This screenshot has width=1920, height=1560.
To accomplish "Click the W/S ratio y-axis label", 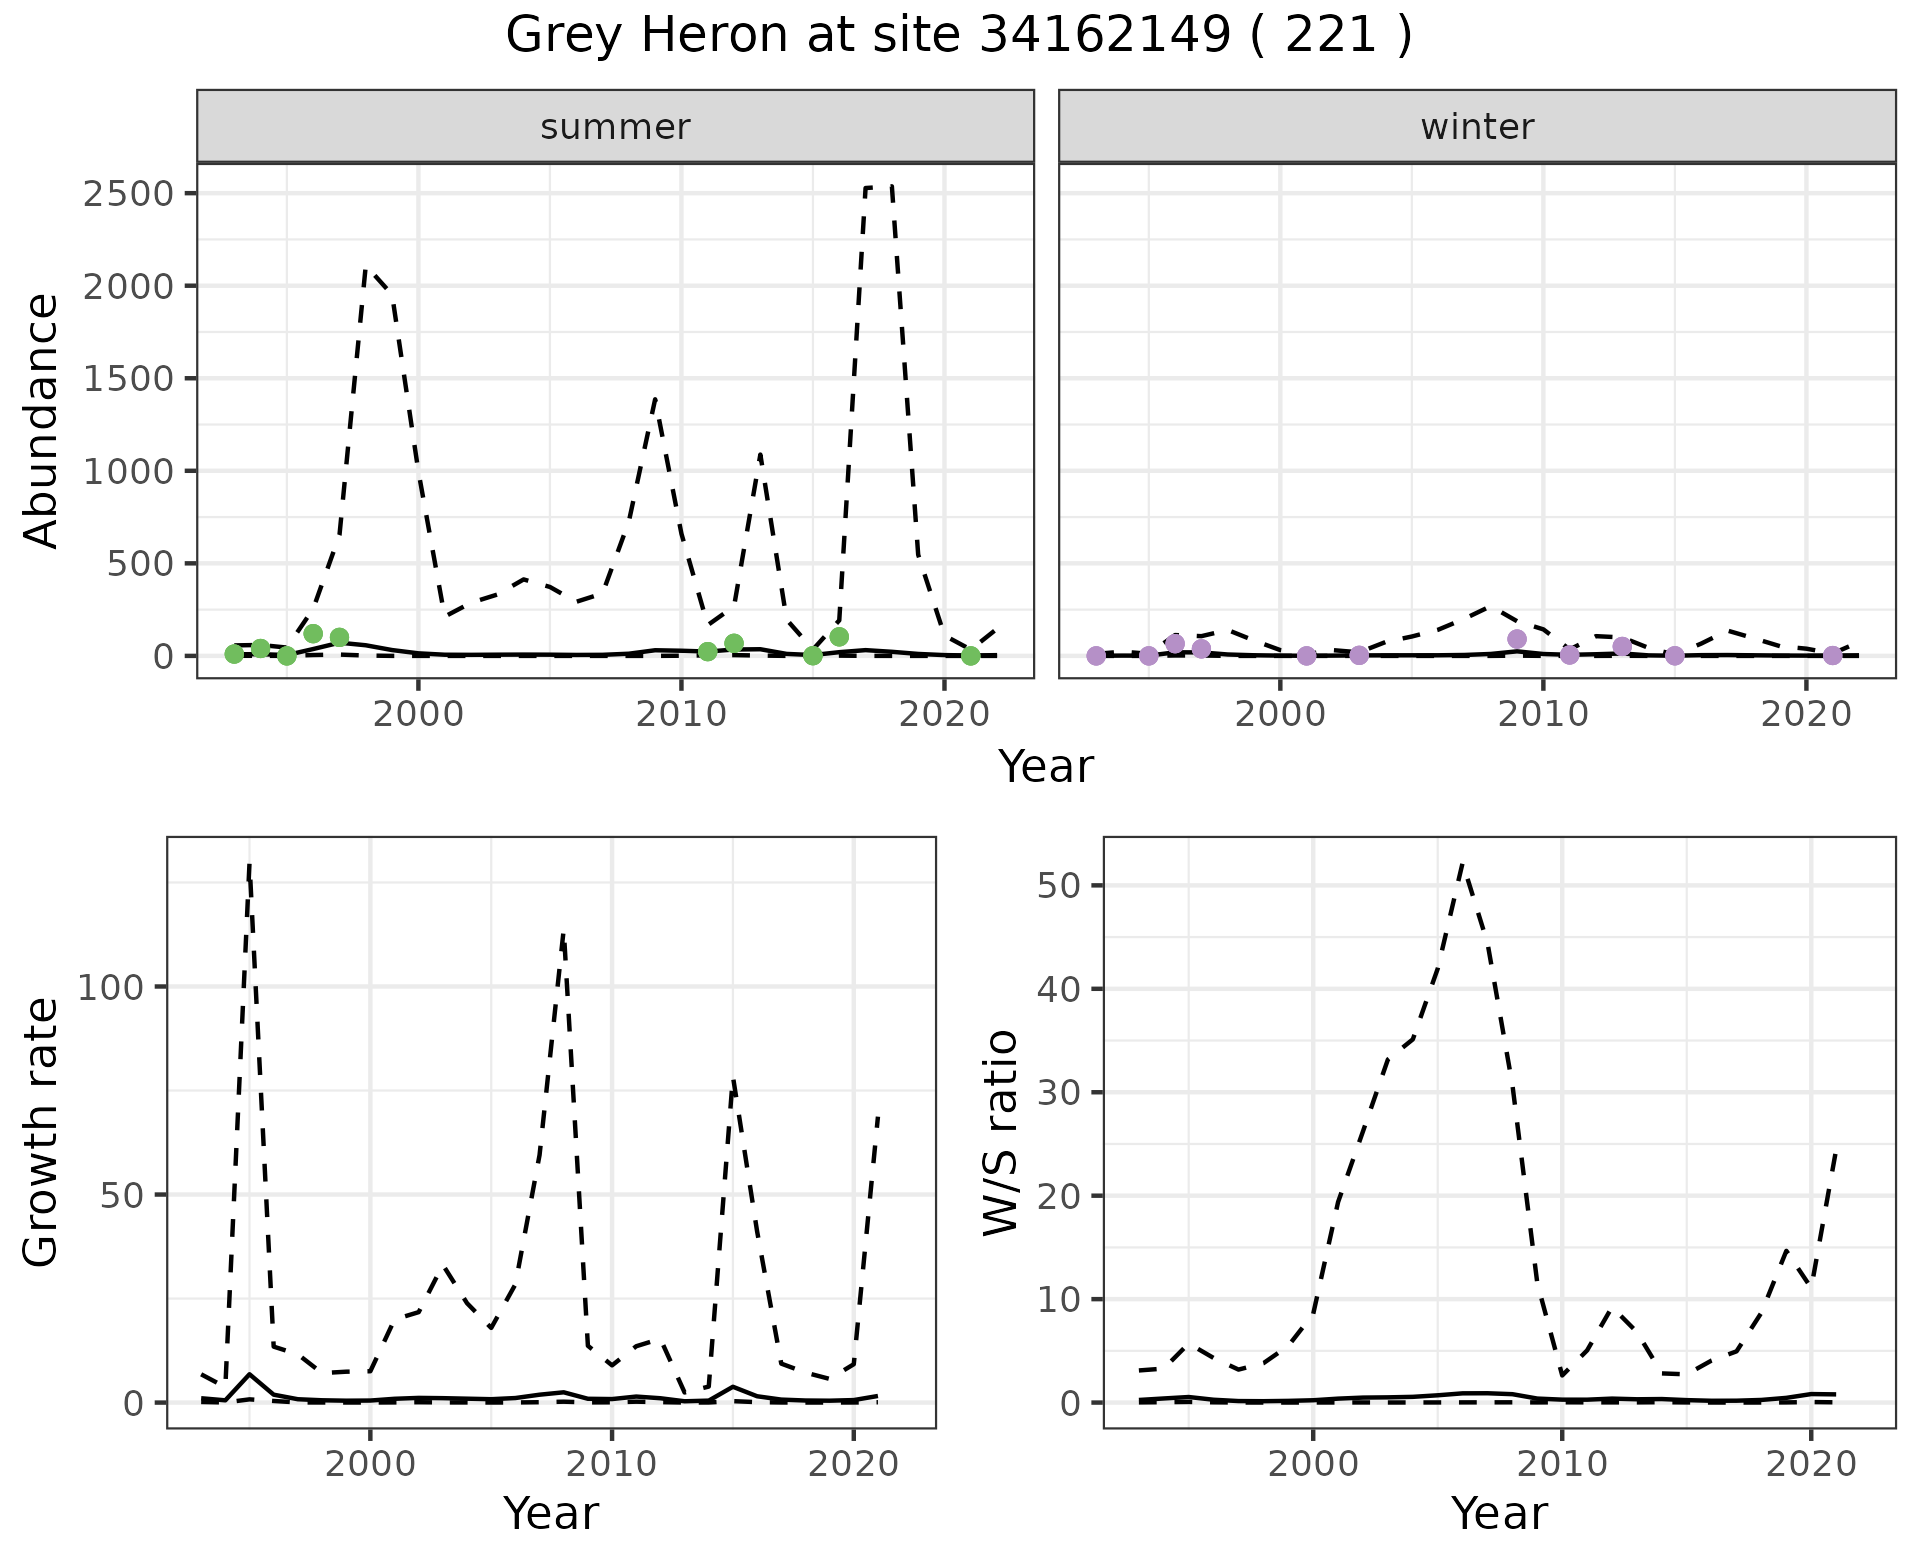I will coord(1000,1133).
